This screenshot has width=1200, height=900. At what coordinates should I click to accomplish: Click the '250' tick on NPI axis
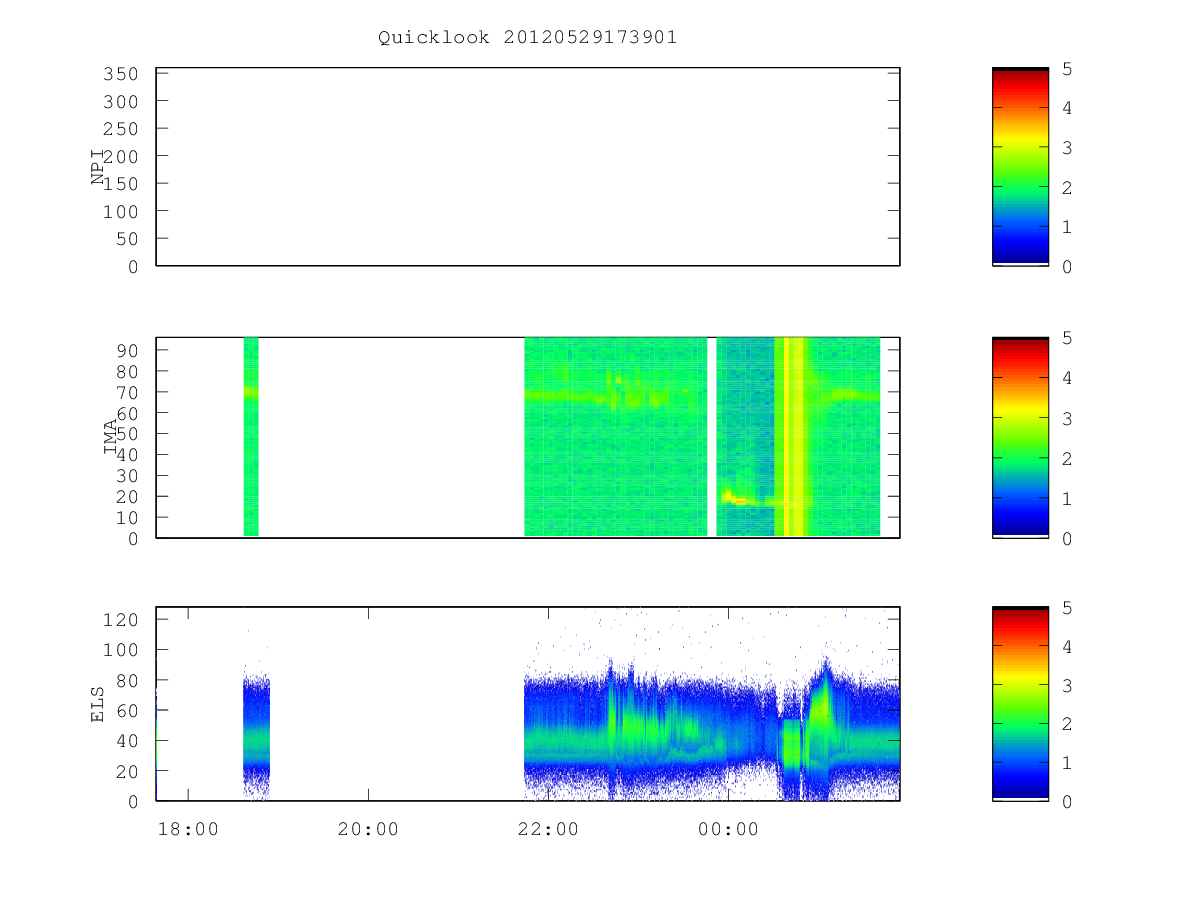[x=120, y=129]
